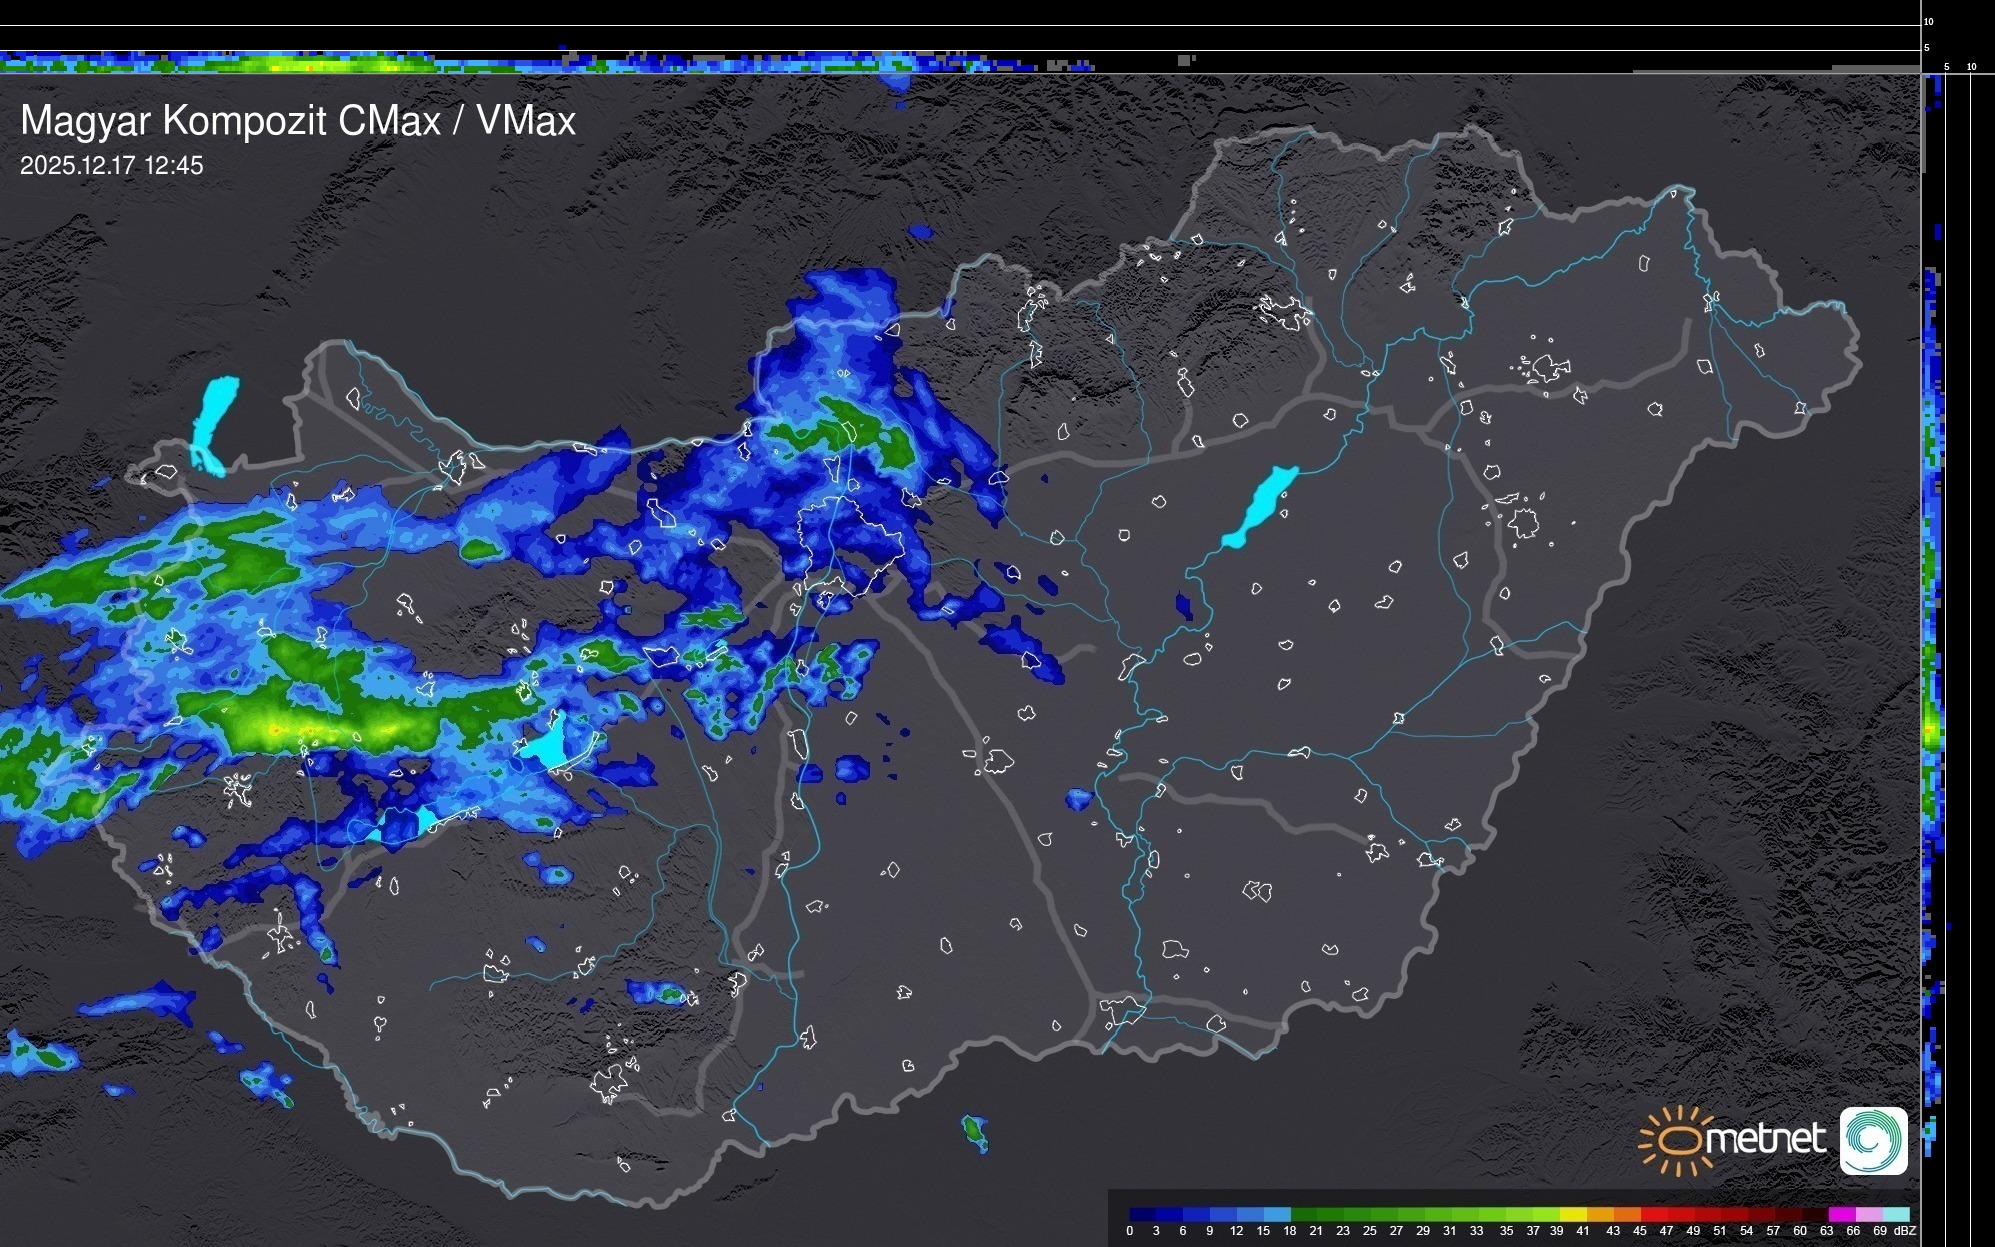Select the cyan 69 dBZ legend swatch
Viewport: 1995px width, 1247px height.
coord(1896,1214)
